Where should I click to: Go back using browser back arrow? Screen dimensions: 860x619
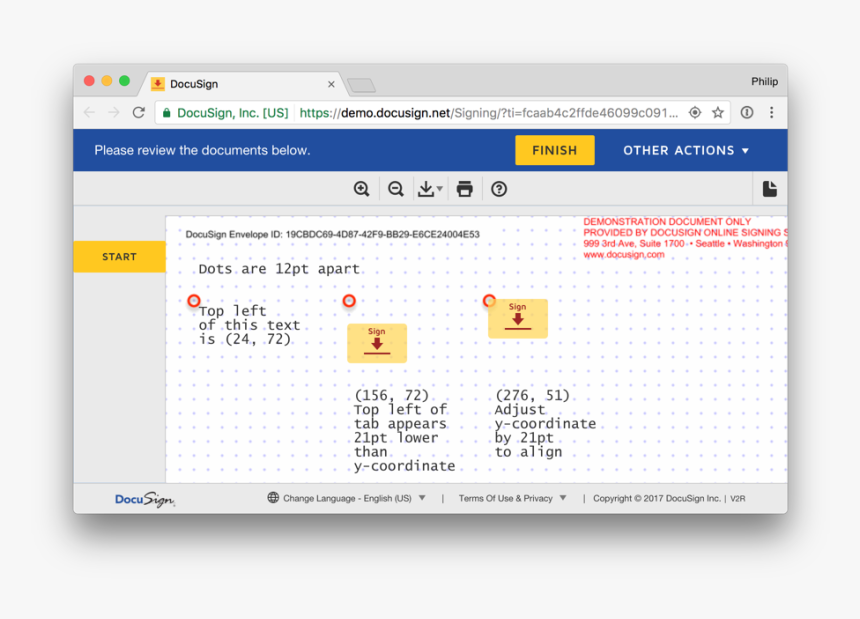[89, 113]
